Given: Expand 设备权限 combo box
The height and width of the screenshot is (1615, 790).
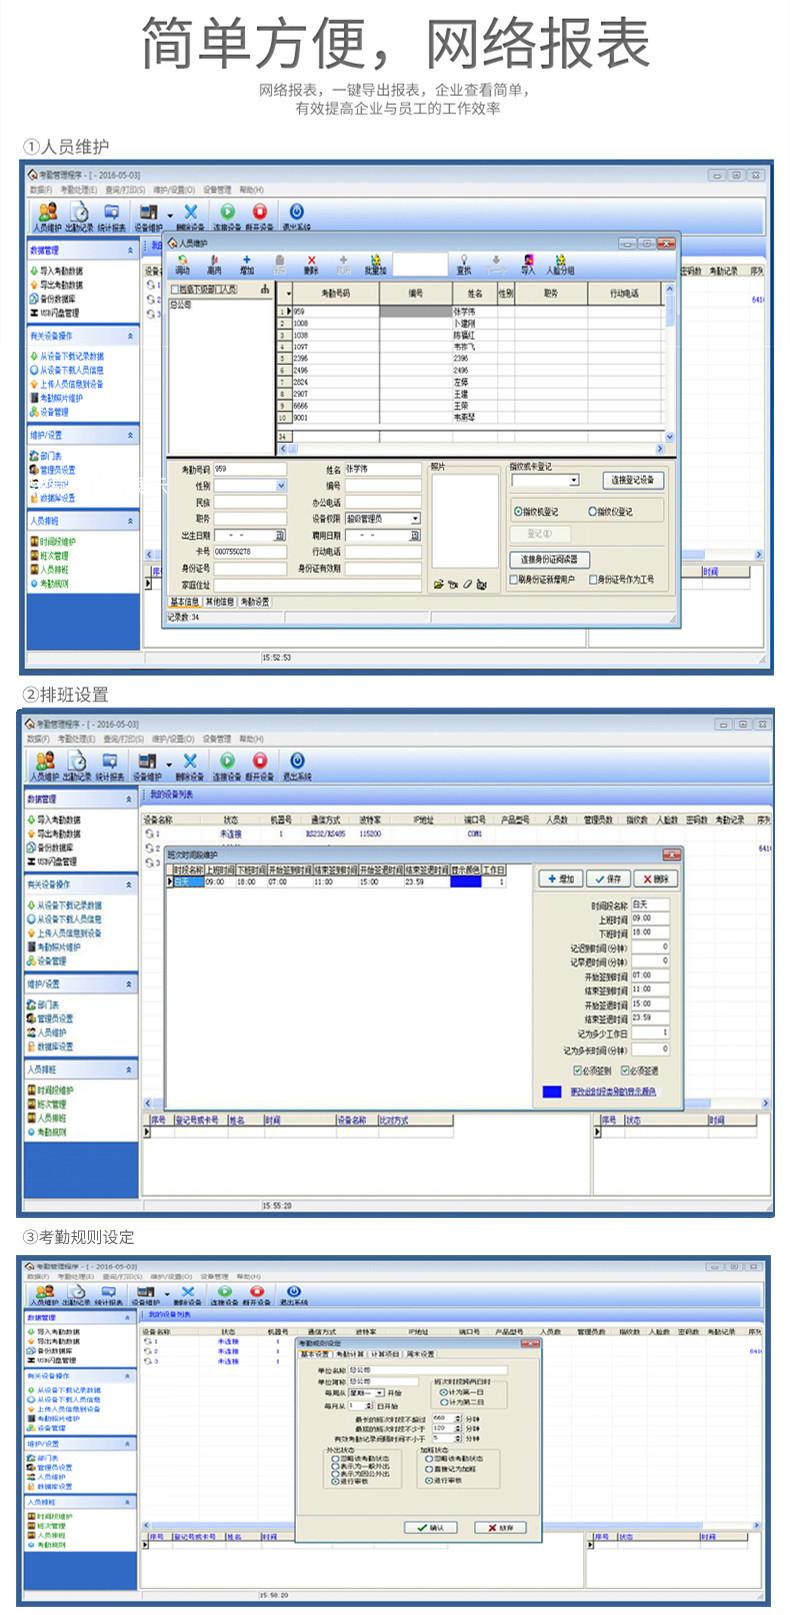Looking at the screenshot, I should [415, 519].
